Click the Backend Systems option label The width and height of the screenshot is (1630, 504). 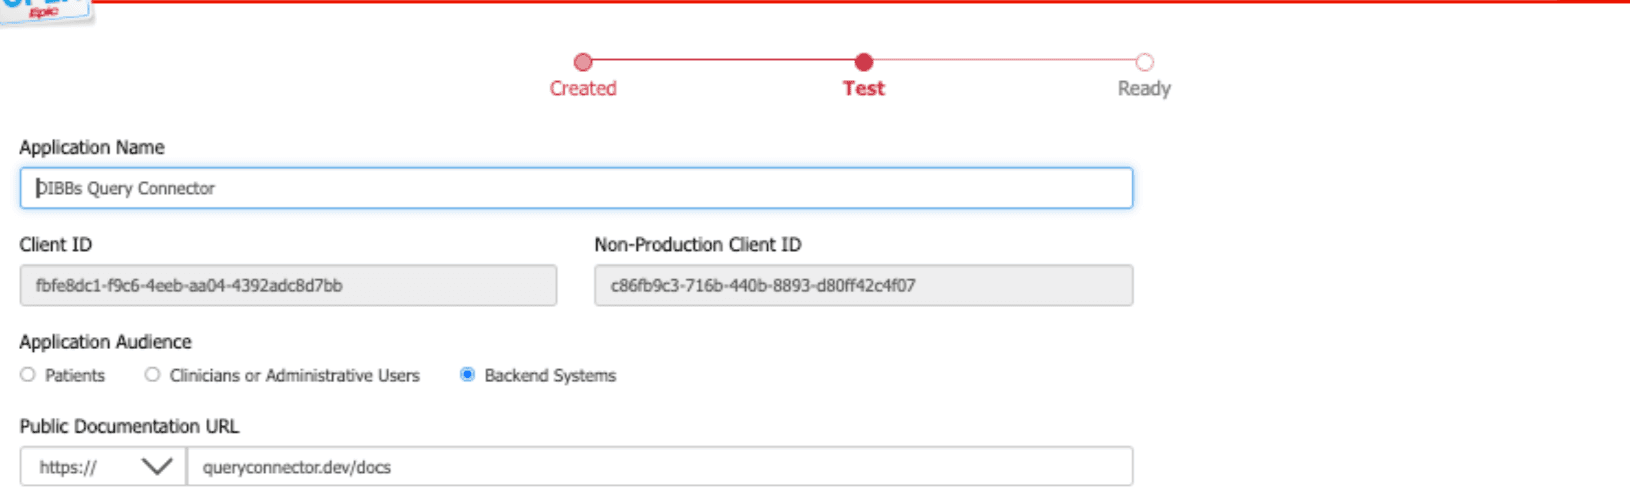click(550, 376)
